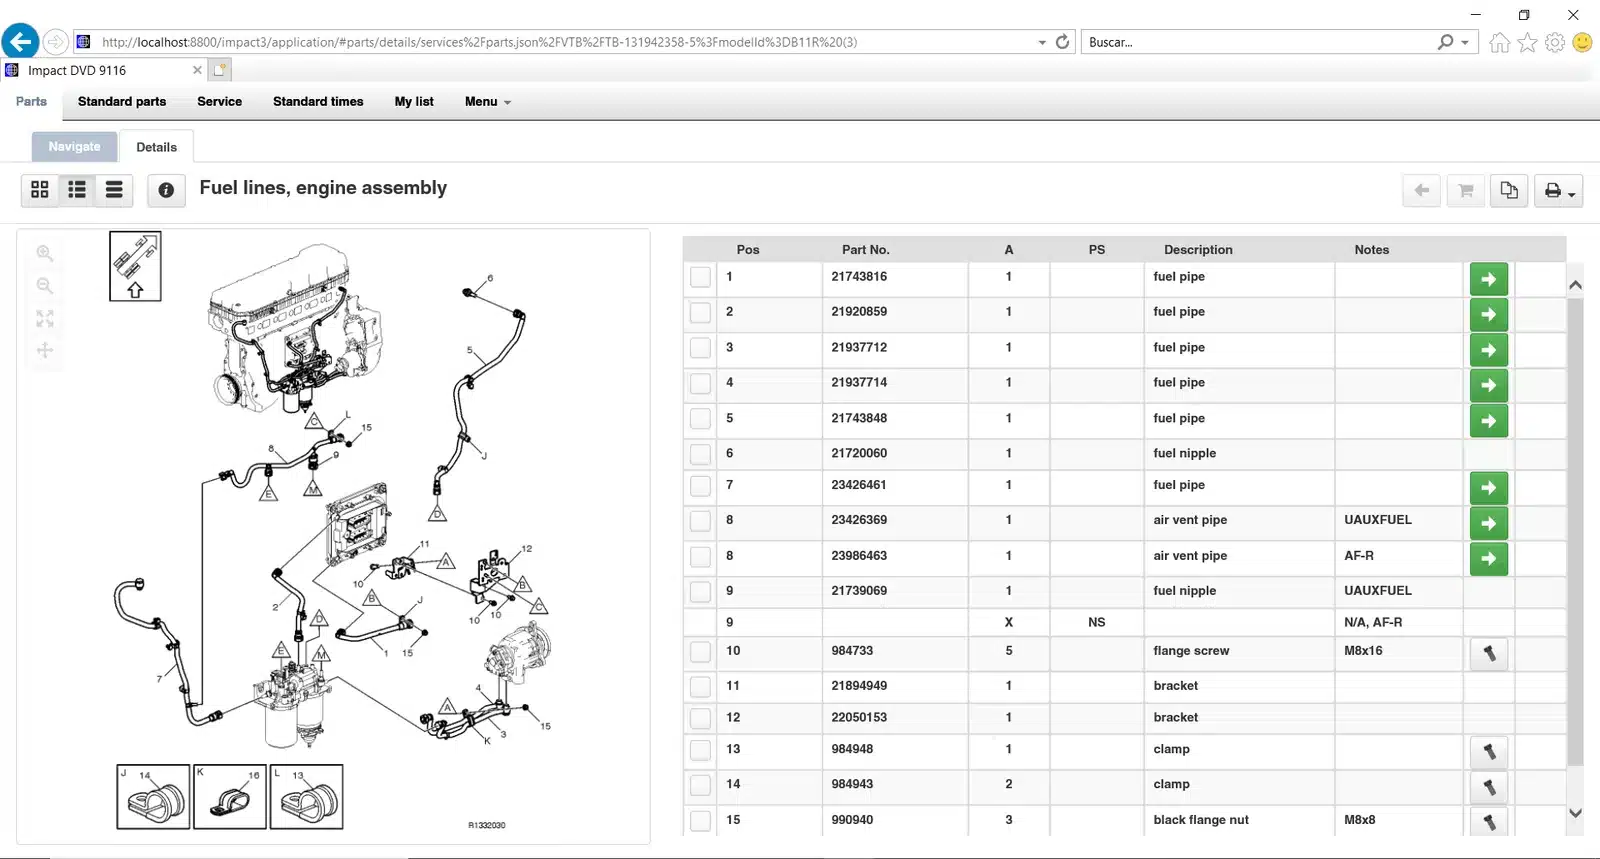
Task: Switch to grid thumbnail view icon
Action: (x=40, y=189)
